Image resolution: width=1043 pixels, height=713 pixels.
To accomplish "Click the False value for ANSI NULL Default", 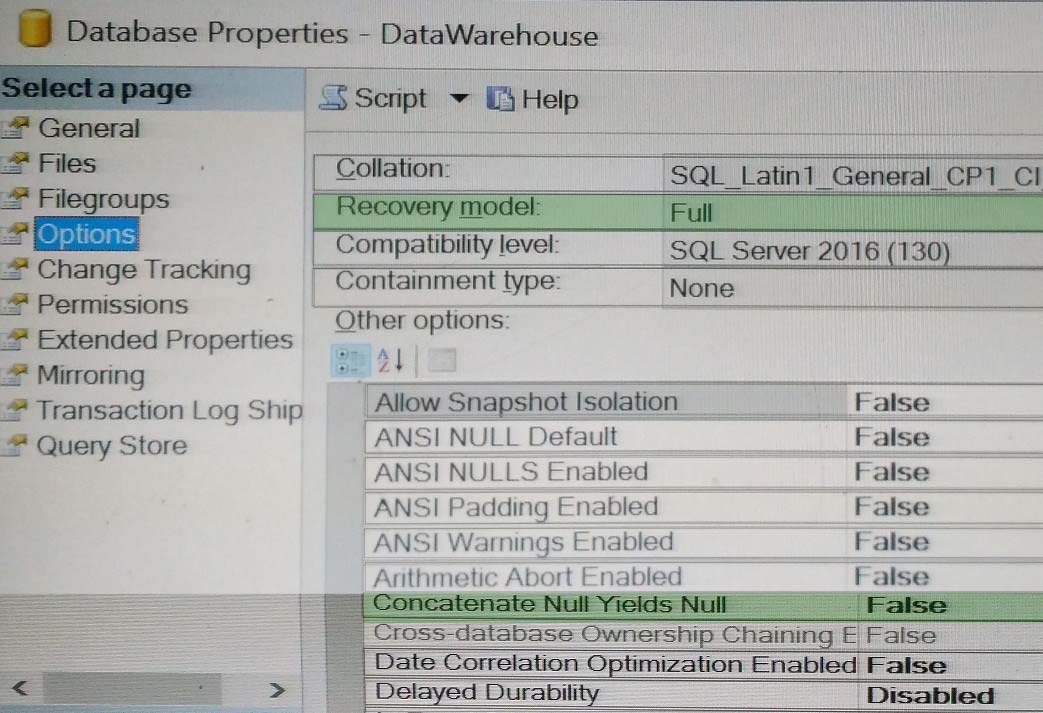I will tap(892, 437).
